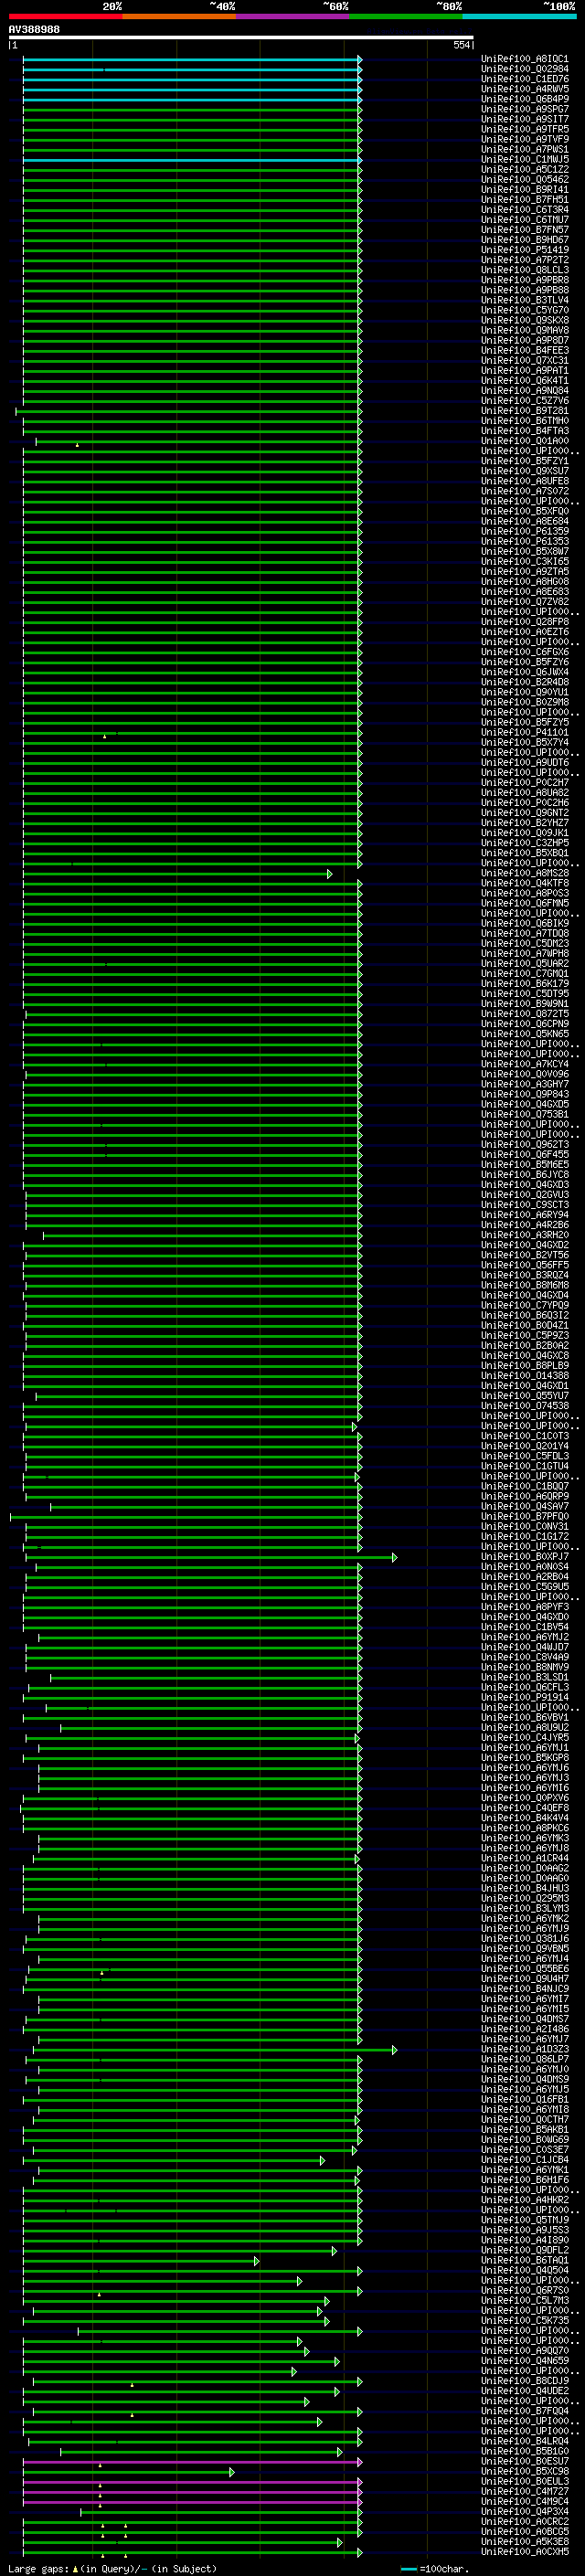Image resolution: width=585 pixels, height=2576 pixels.
Task: Click the UniRef100_Q4WJD7 label
Action: pos(525,1647)
